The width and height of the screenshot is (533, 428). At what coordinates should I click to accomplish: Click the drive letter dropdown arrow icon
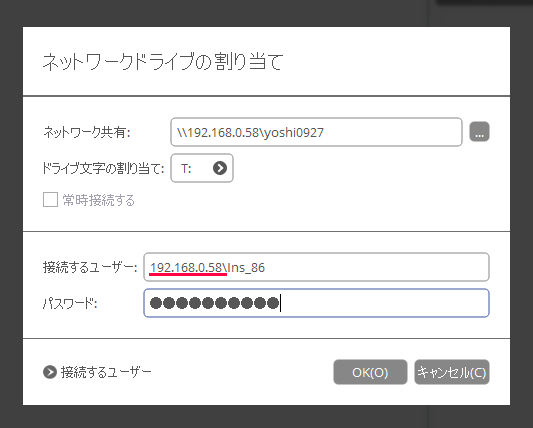pyautogui.click(x=220, y=168)
